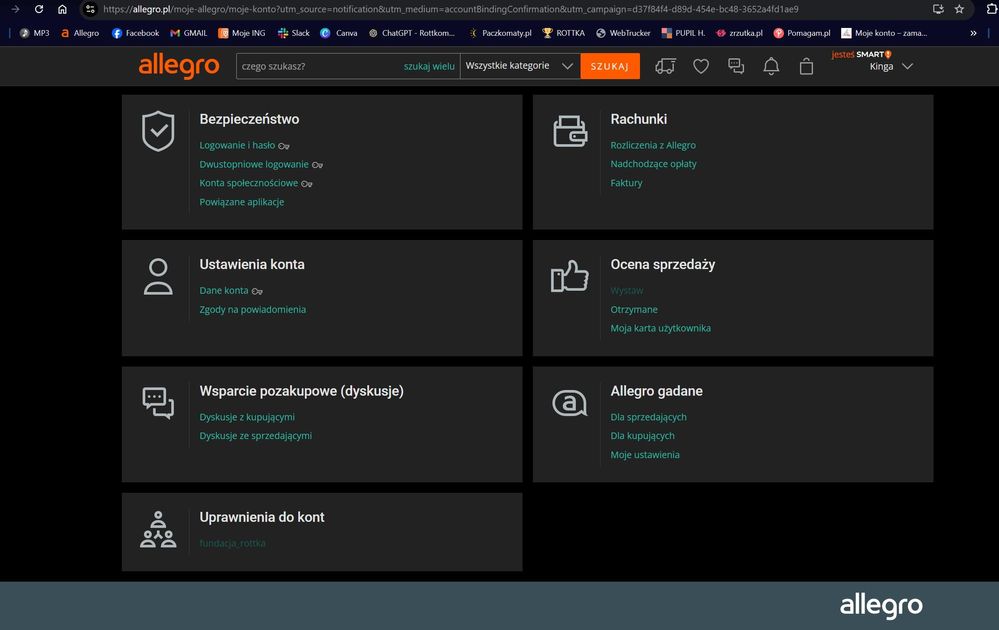Screen dimensions: 999x630
Task: Open the Allegro bookmark in bookmarks bar
Action: (80, 33)
